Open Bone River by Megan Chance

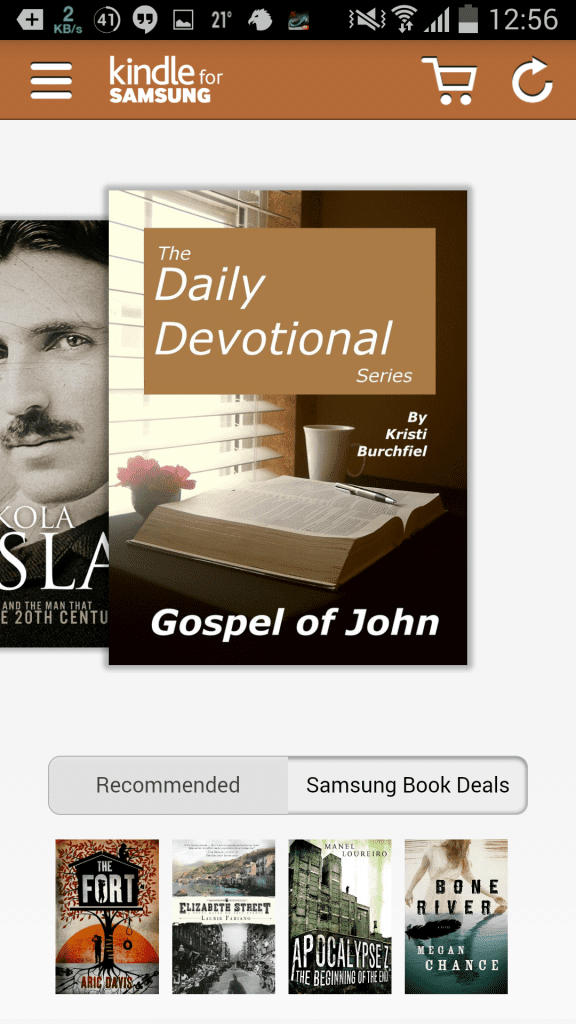pos(456,916)
